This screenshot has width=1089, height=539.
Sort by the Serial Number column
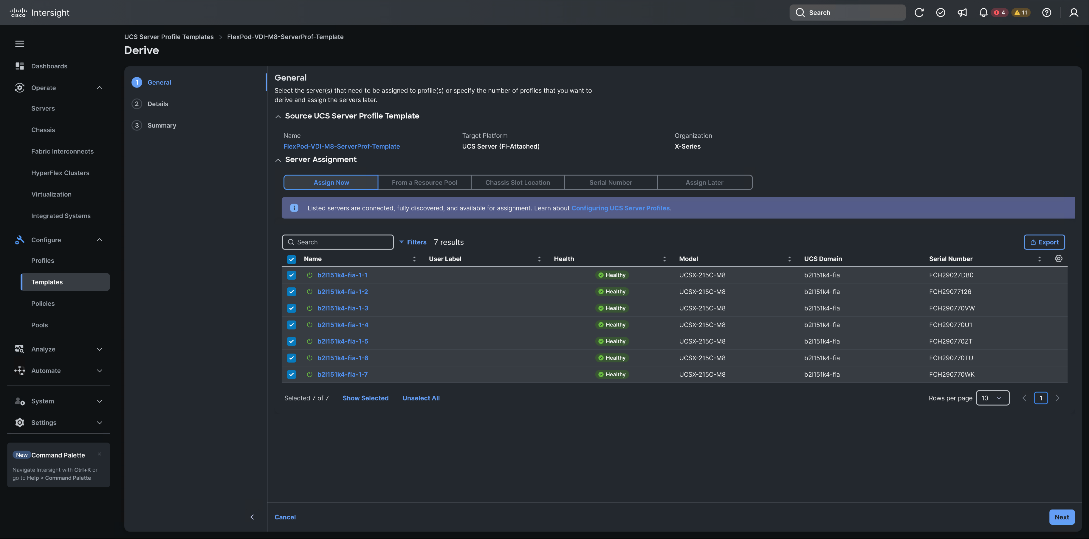tap(1040, 259)
